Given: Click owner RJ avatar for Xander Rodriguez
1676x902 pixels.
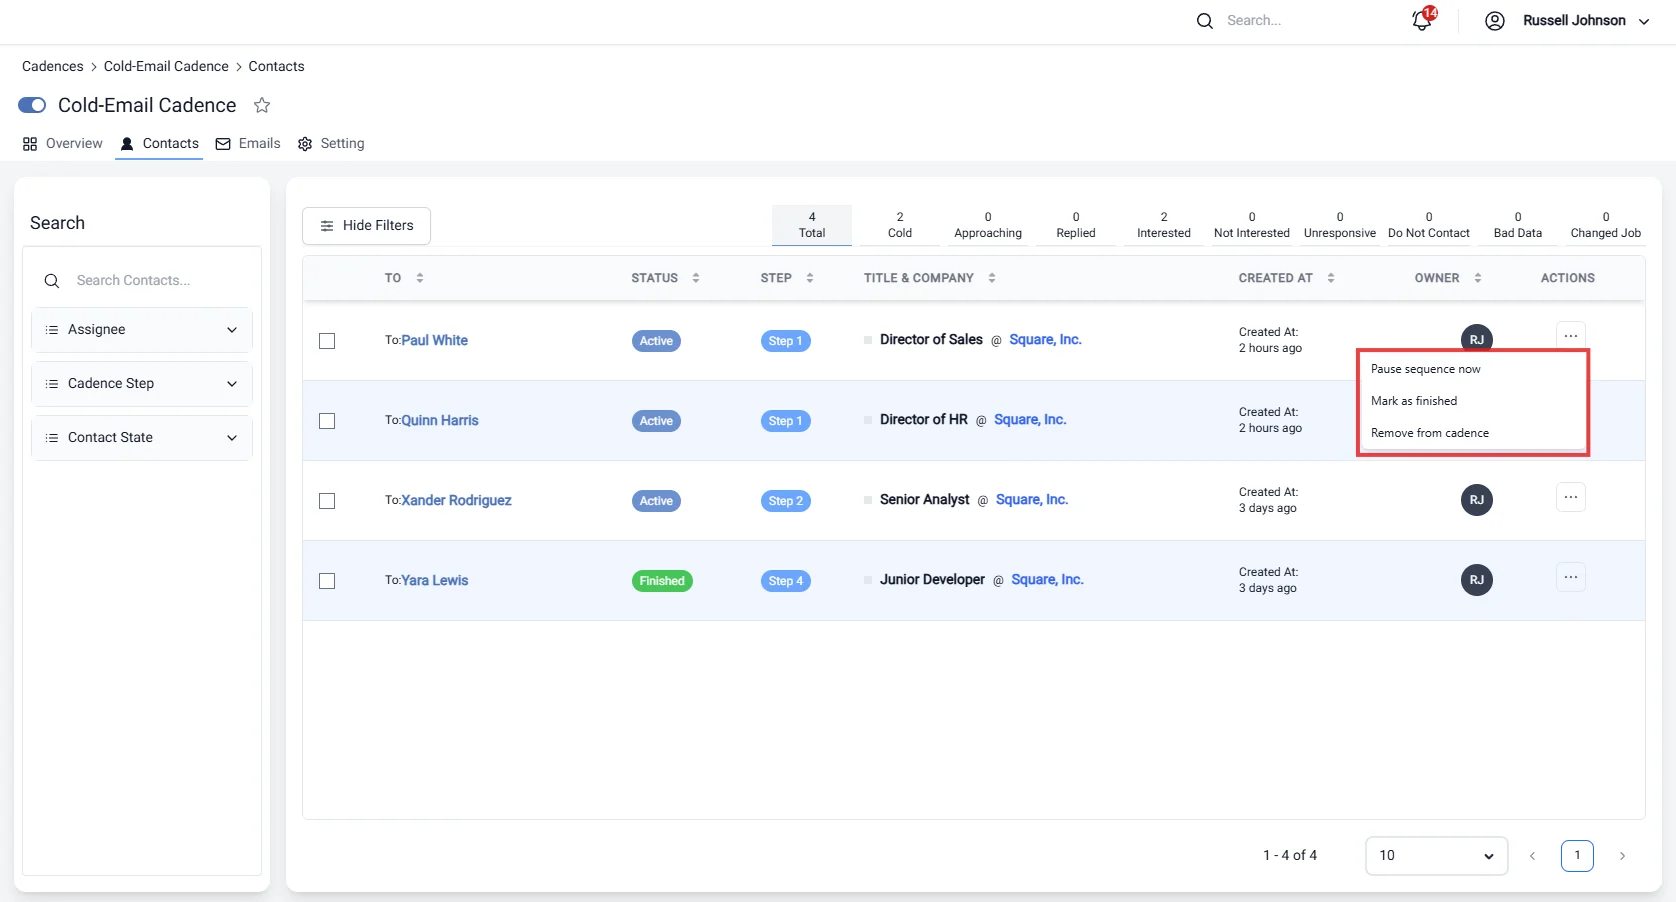Looking at the screenshot, I should pyautogui.click(x=1477, y=500).
